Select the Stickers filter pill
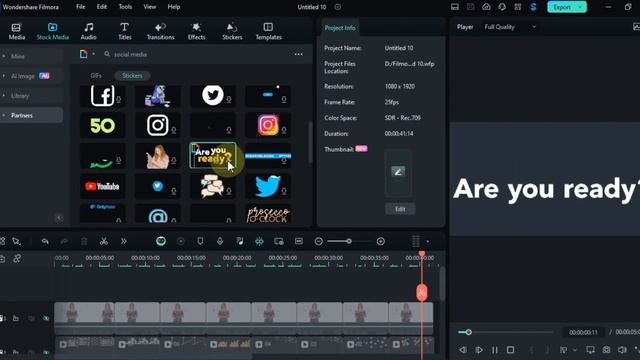Viewport: 640px width, 360px height. 132,76
